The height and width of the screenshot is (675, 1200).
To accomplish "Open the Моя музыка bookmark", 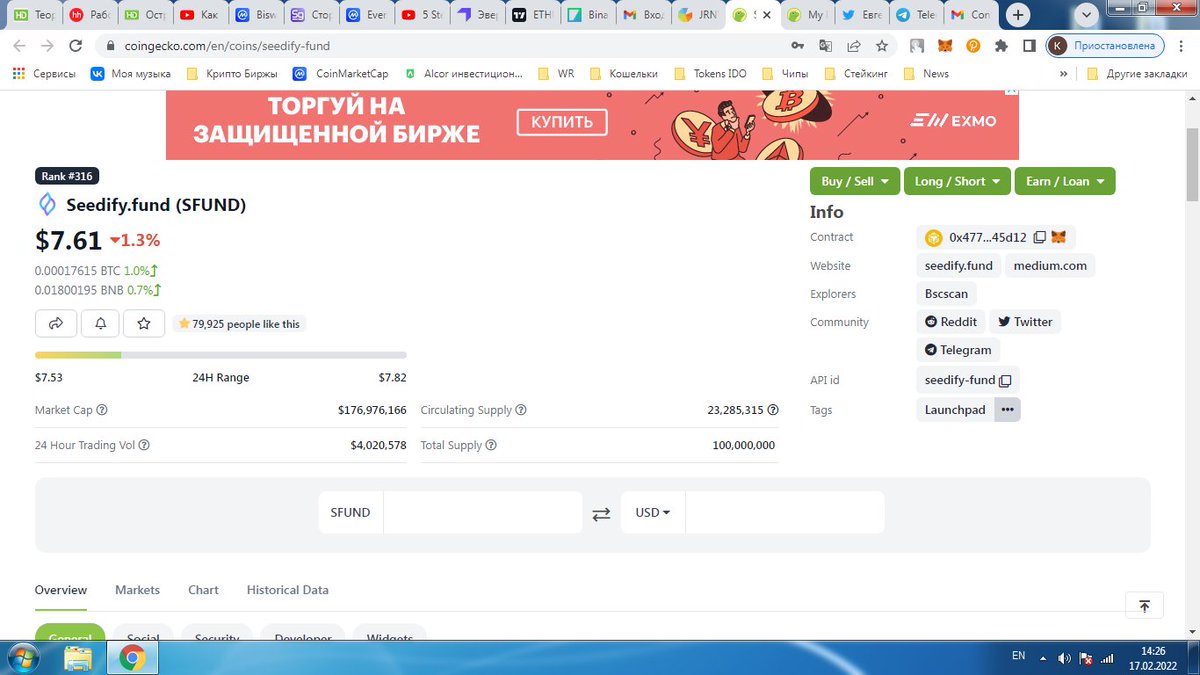I will 131,74.
